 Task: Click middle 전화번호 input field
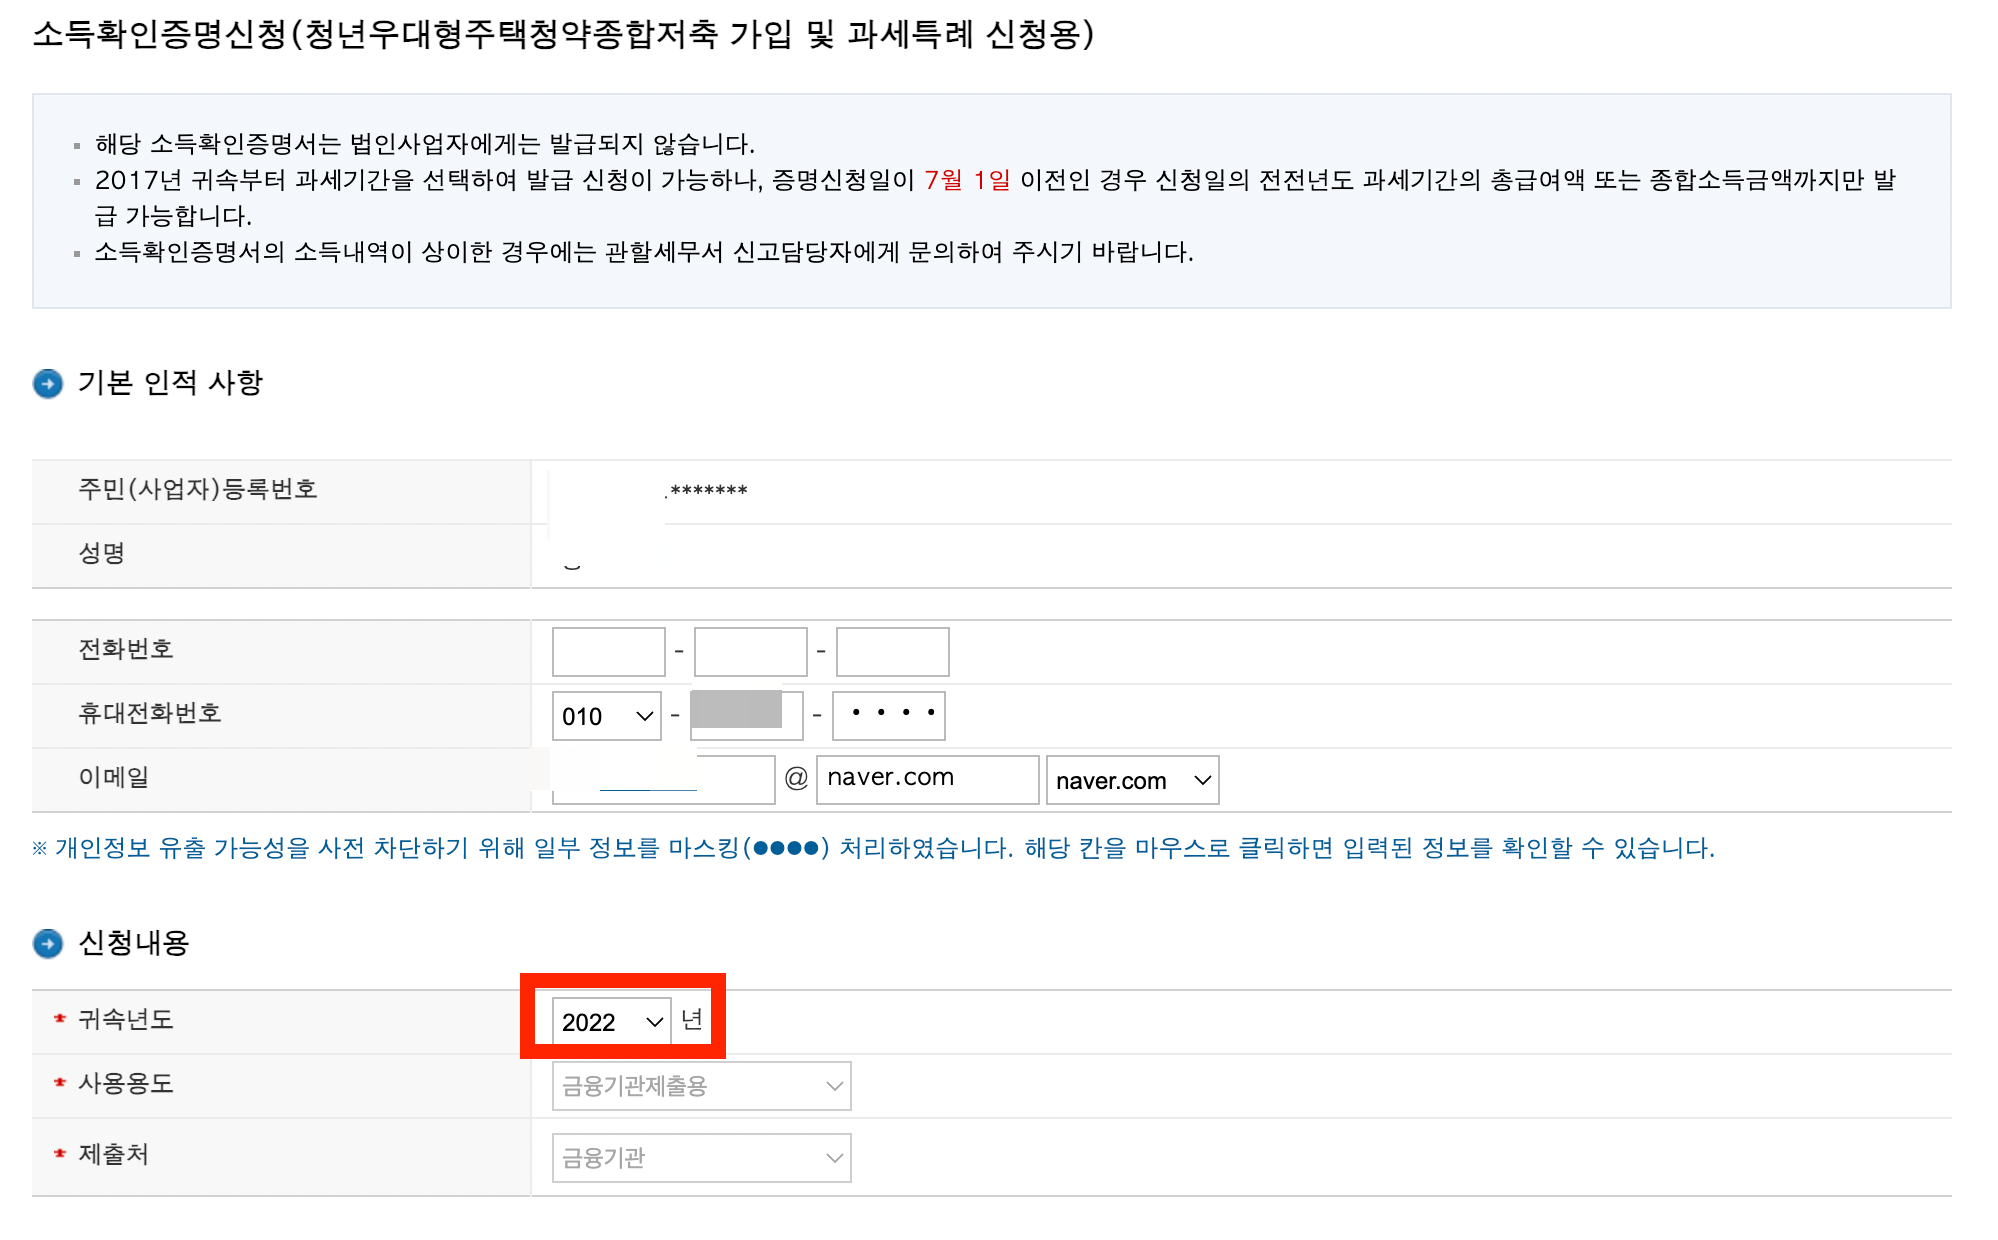(750, 652)
